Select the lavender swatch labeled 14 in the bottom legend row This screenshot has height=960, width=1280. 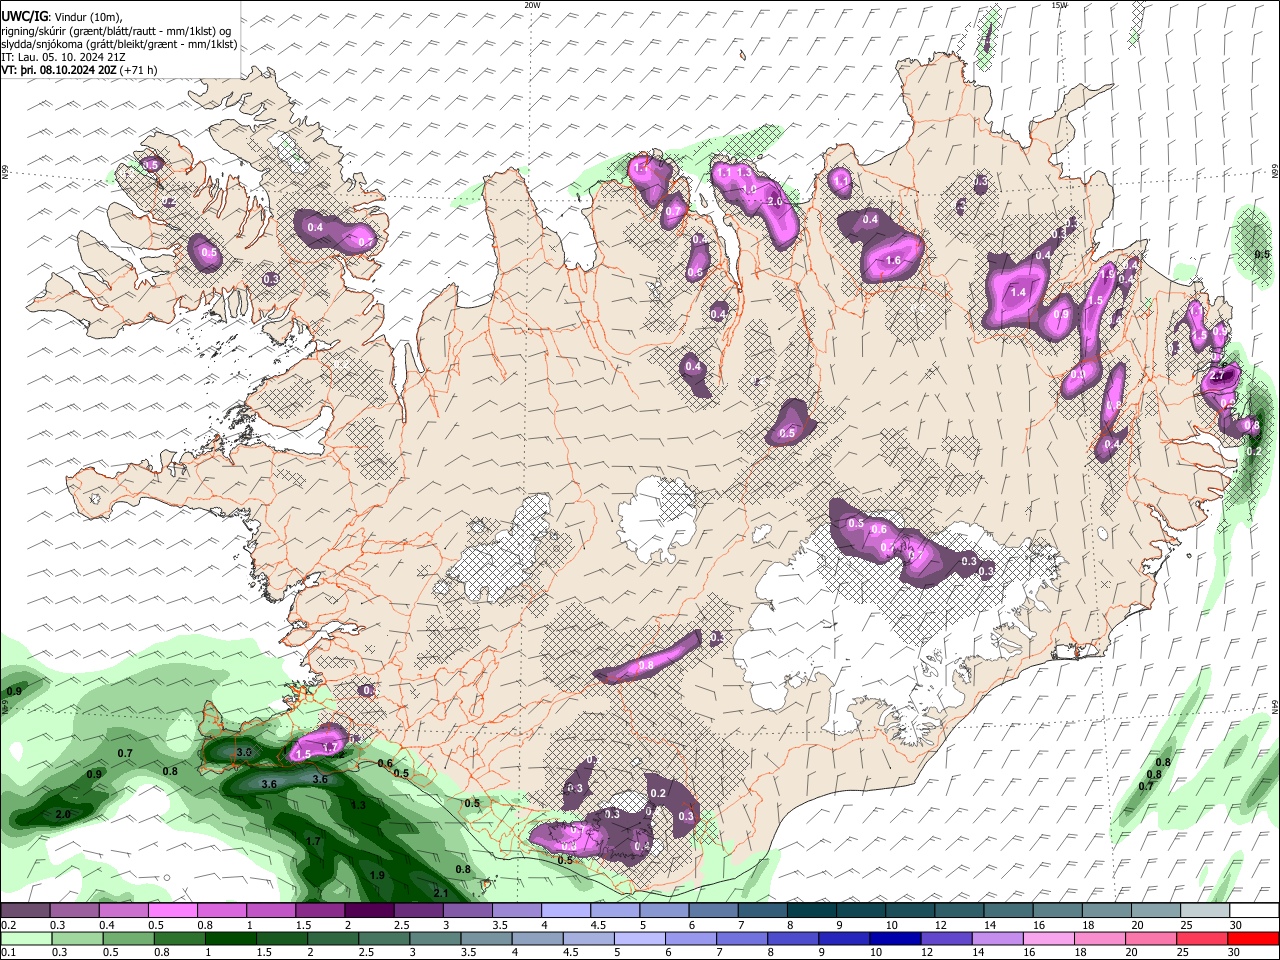996,938
